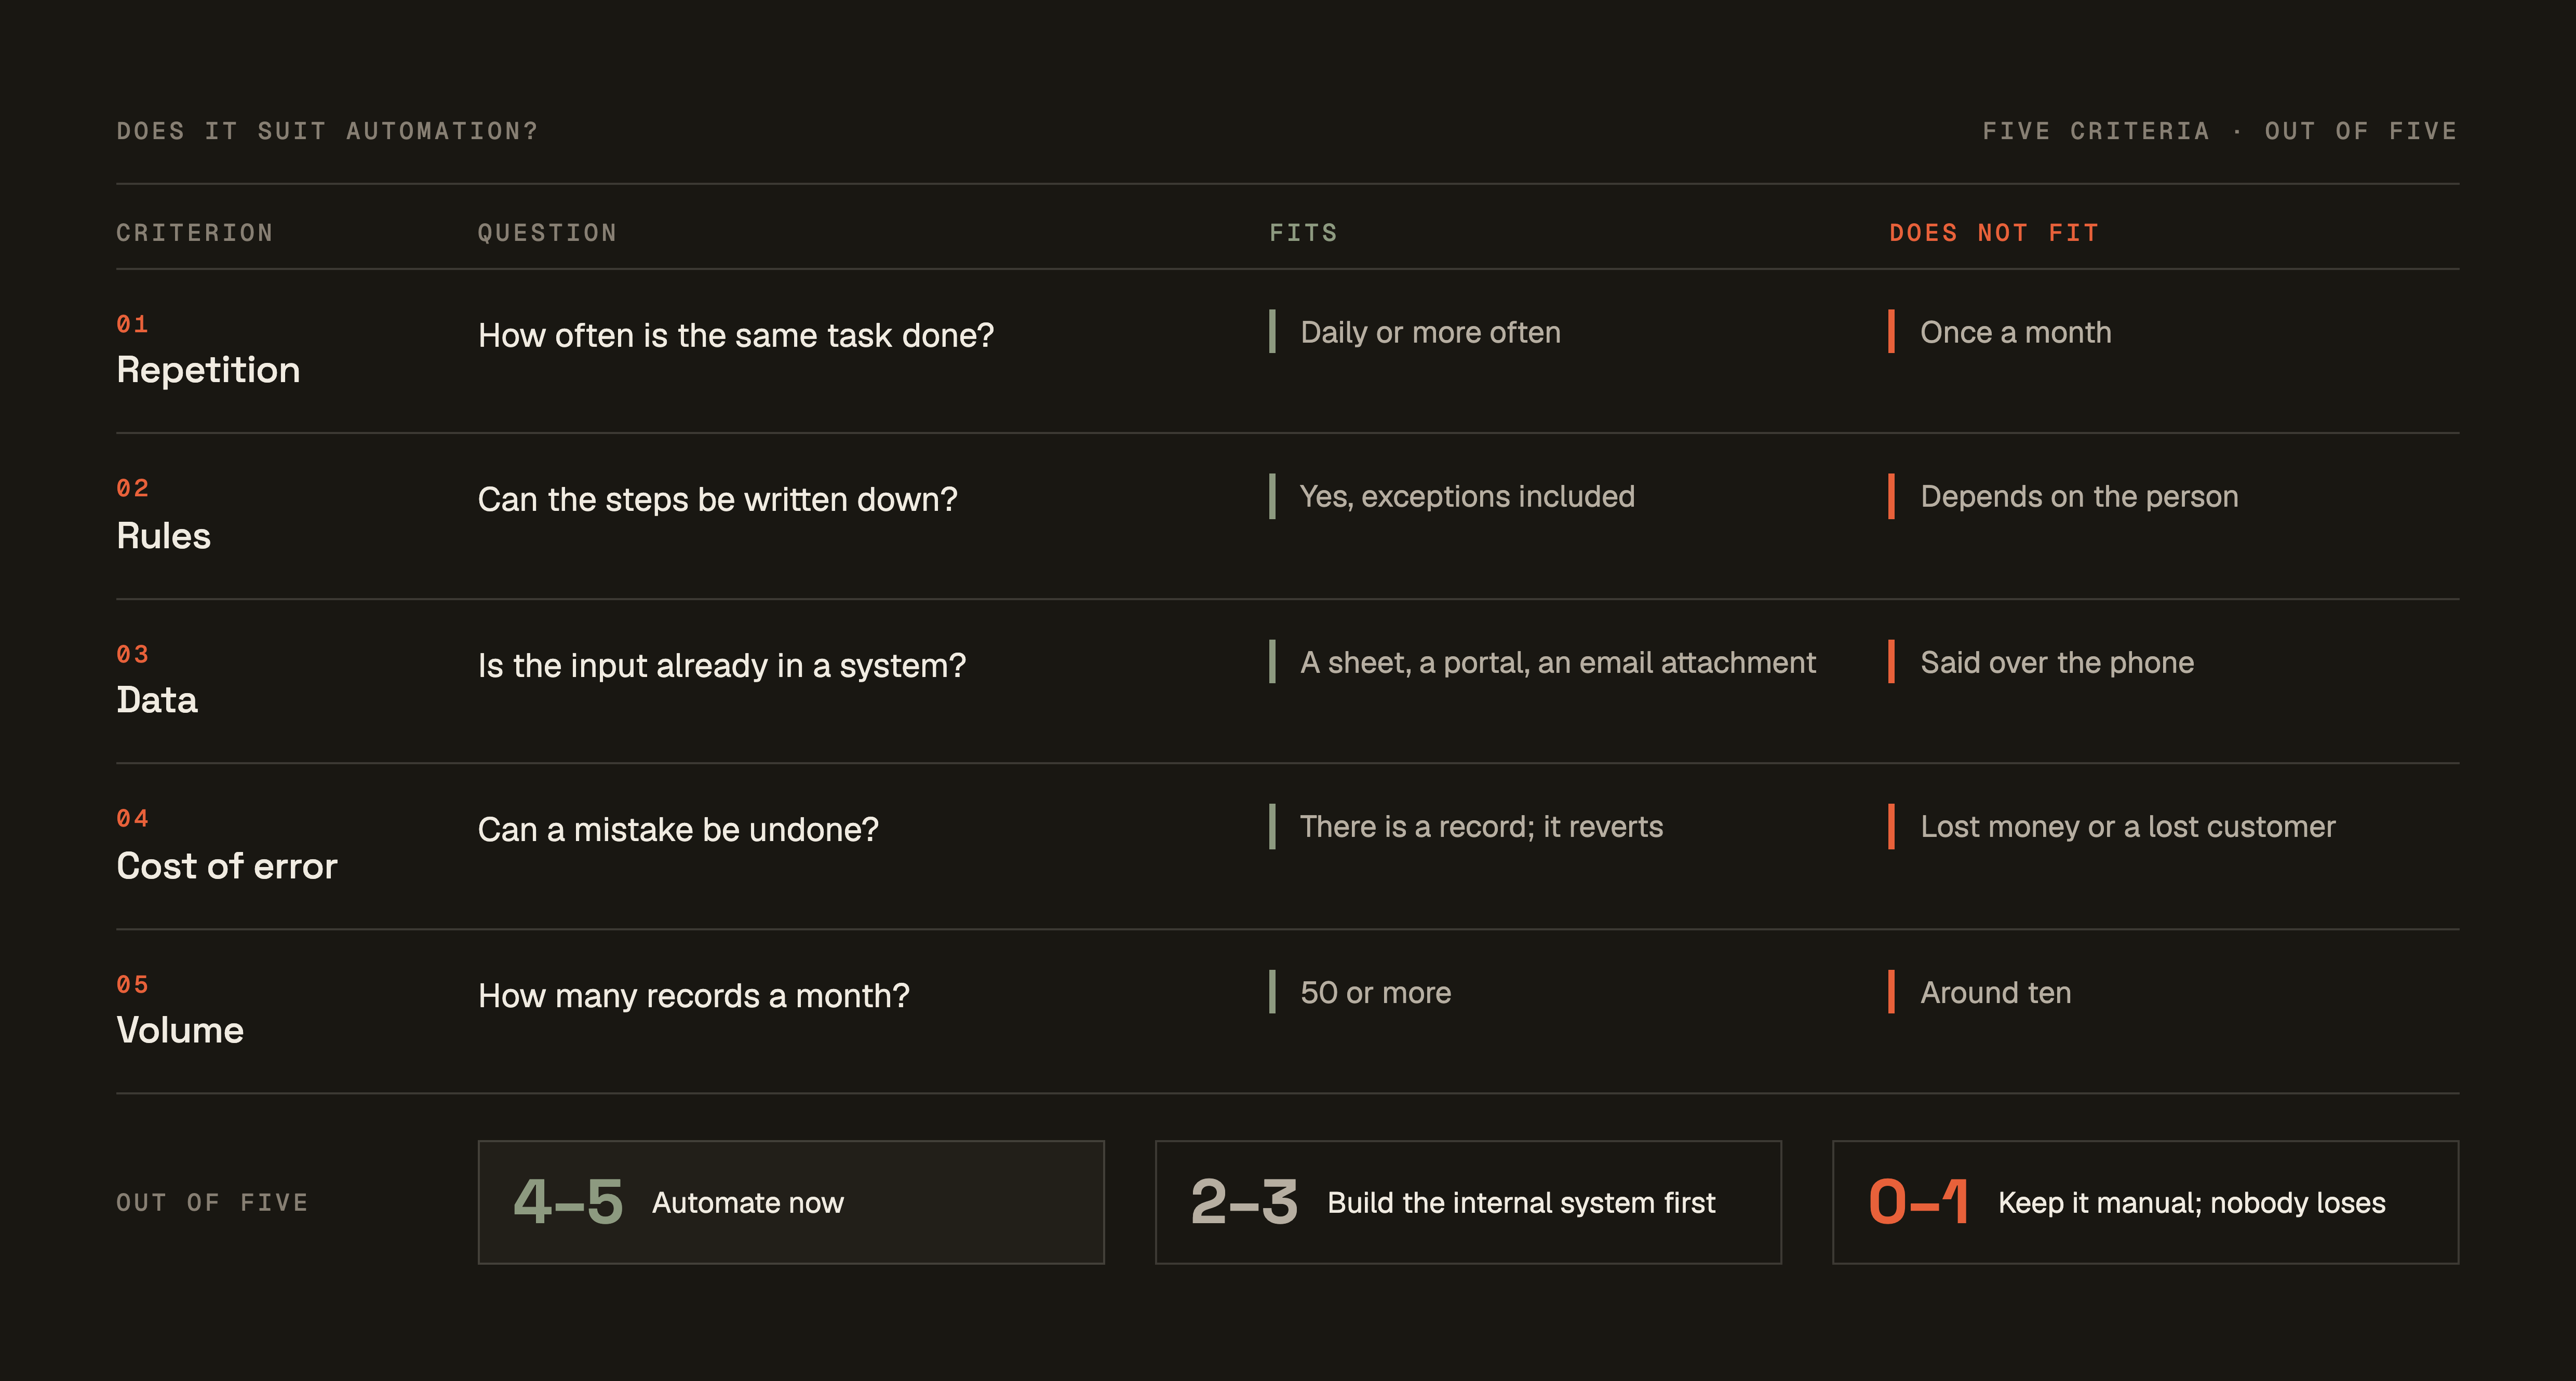Click 'Once a month' does-not-fit answer

click(x=2016, y=332)
